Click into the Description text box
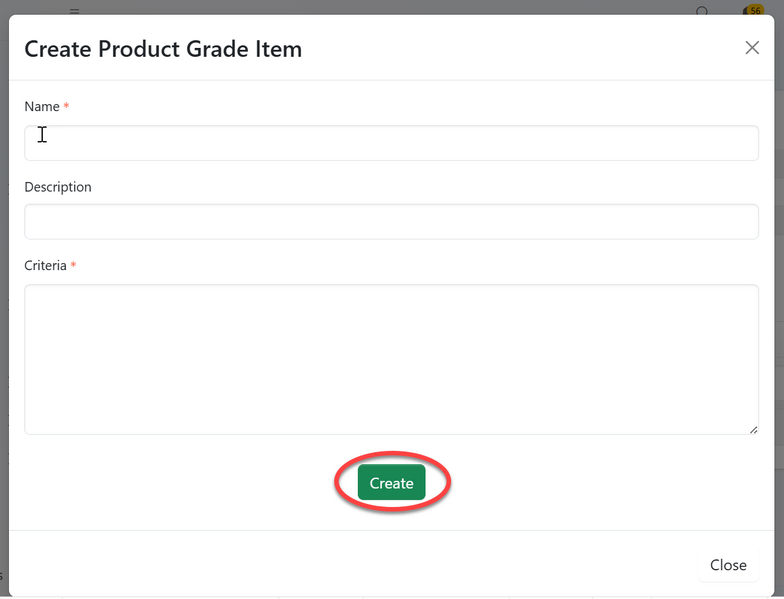This screenshot has height=599, width=784. 391,222
